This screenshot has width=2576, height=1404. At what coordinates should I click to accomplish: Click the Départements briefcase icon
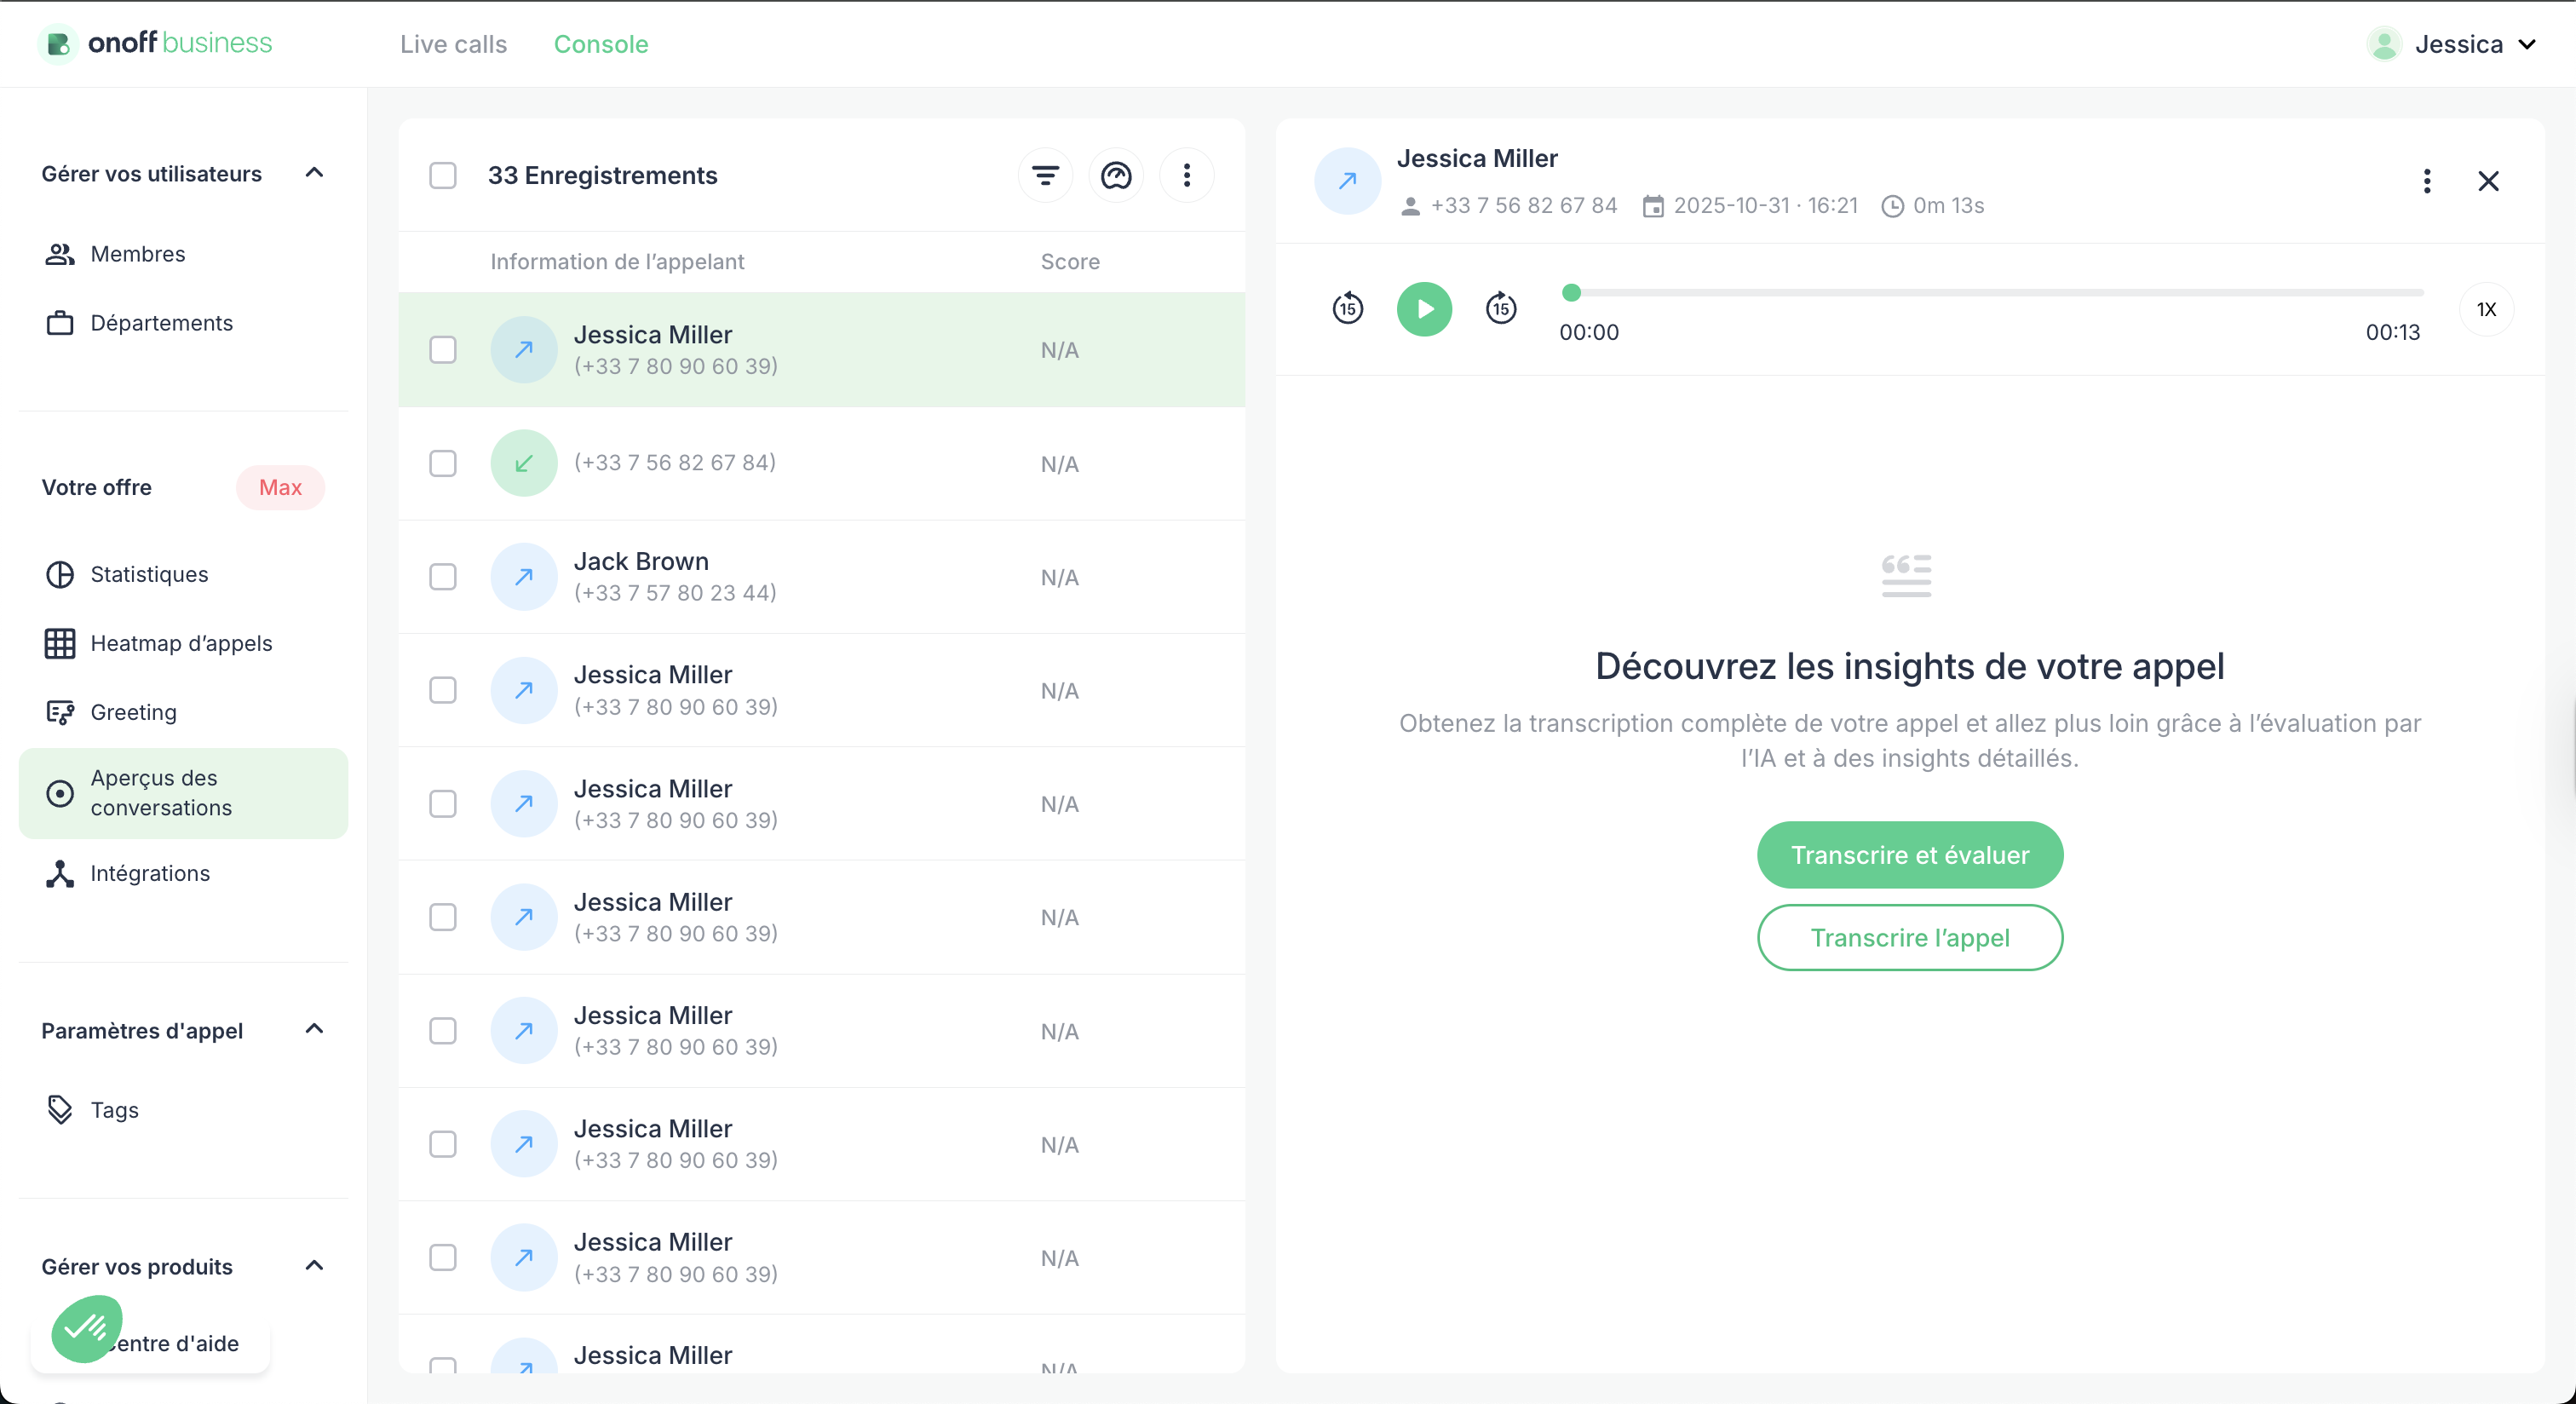coord(60,323)
